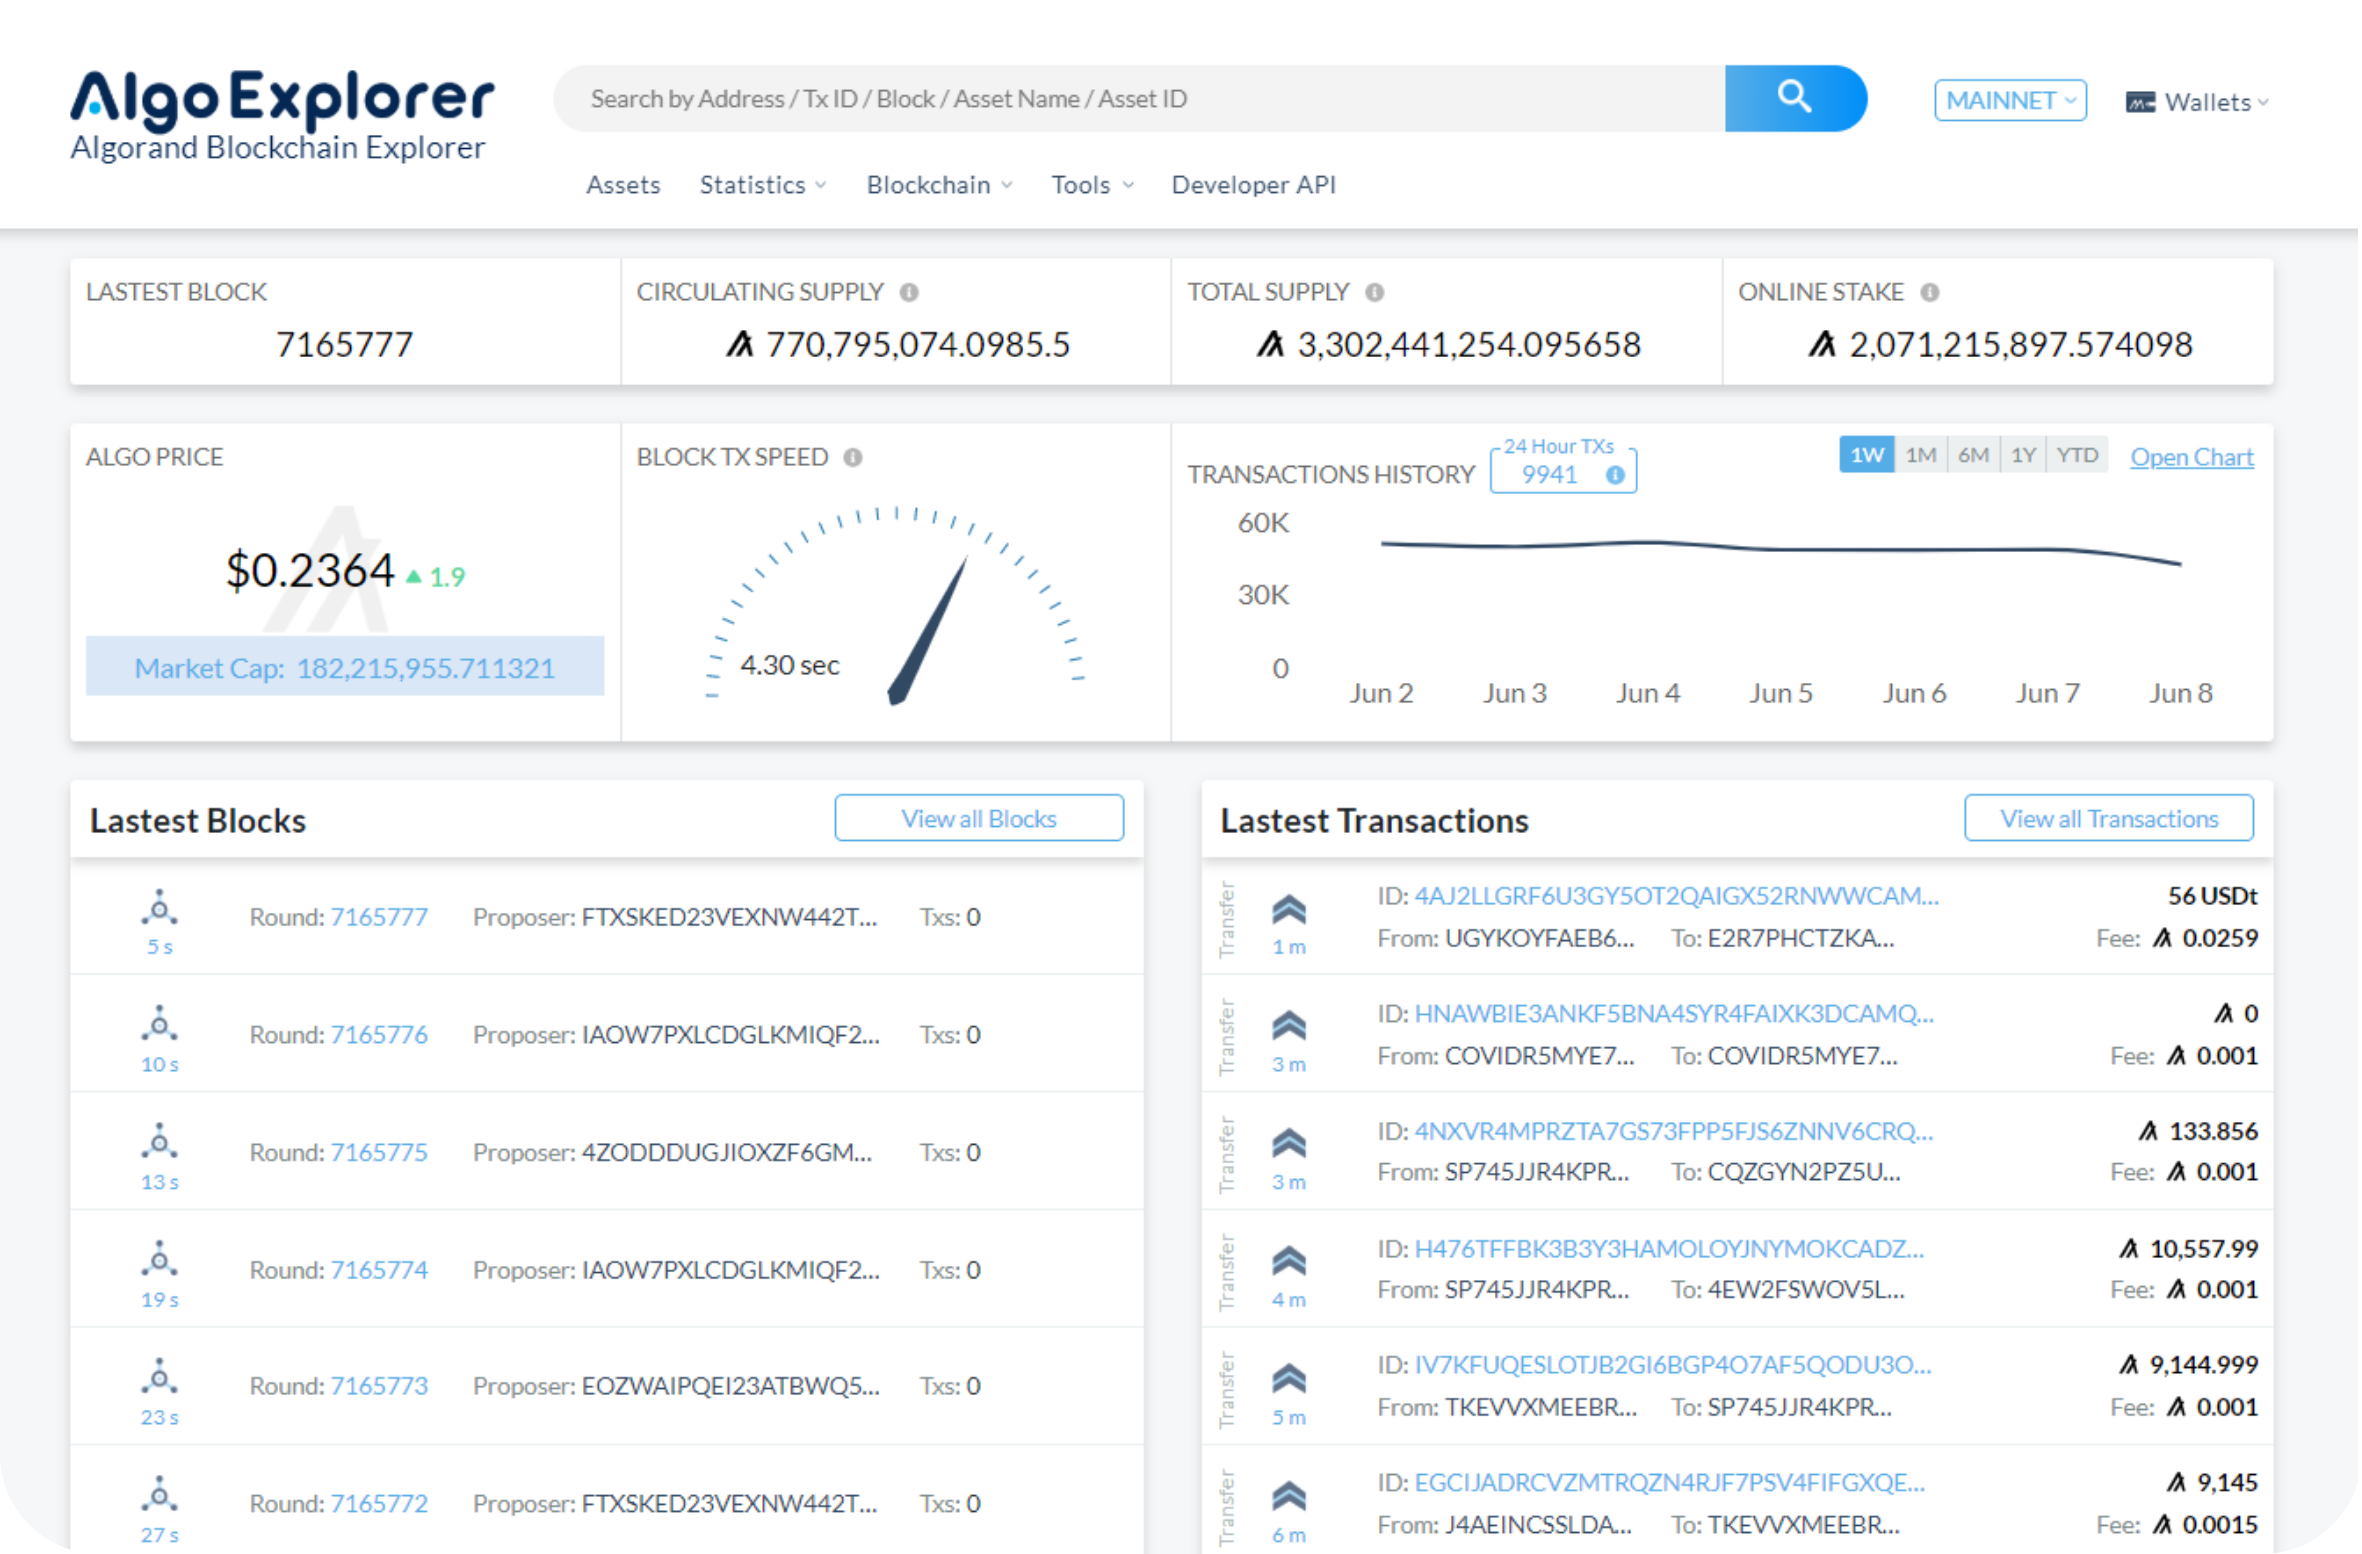Image resolution: width=2362 pixels, height=1554 pixels.
Task: Go to Developer API page
Action: click(x=1253, y=185)
